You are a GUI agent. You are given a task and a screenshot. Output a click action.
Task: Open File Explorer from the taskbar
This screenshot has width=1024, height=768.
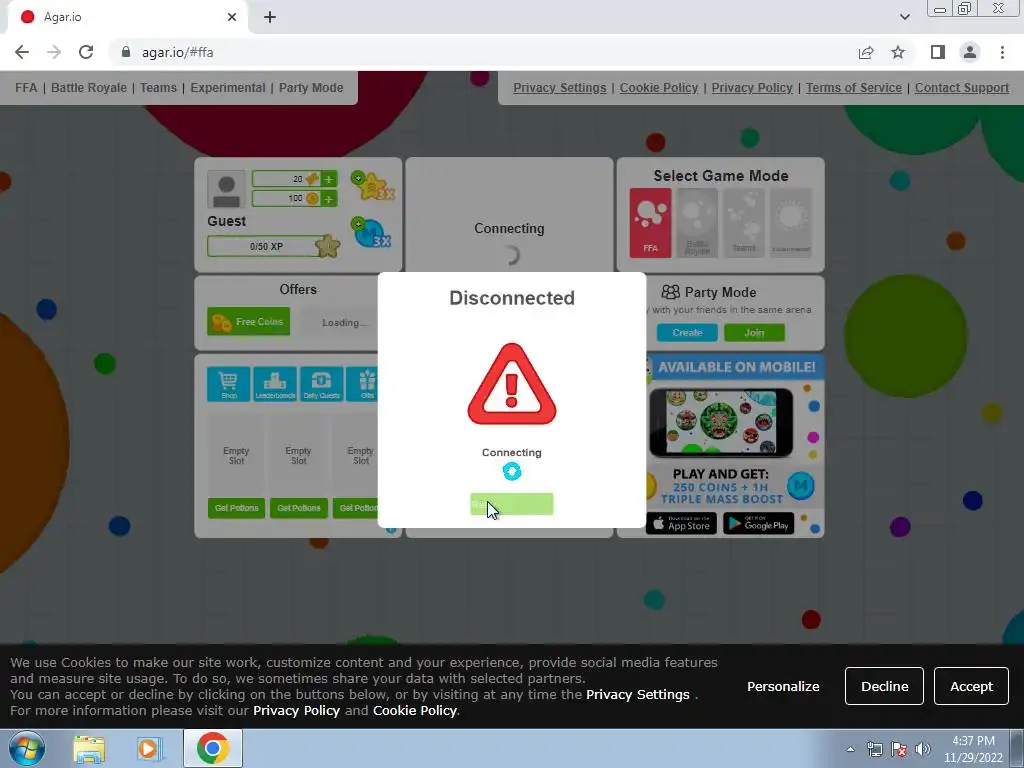coord(89,749)
